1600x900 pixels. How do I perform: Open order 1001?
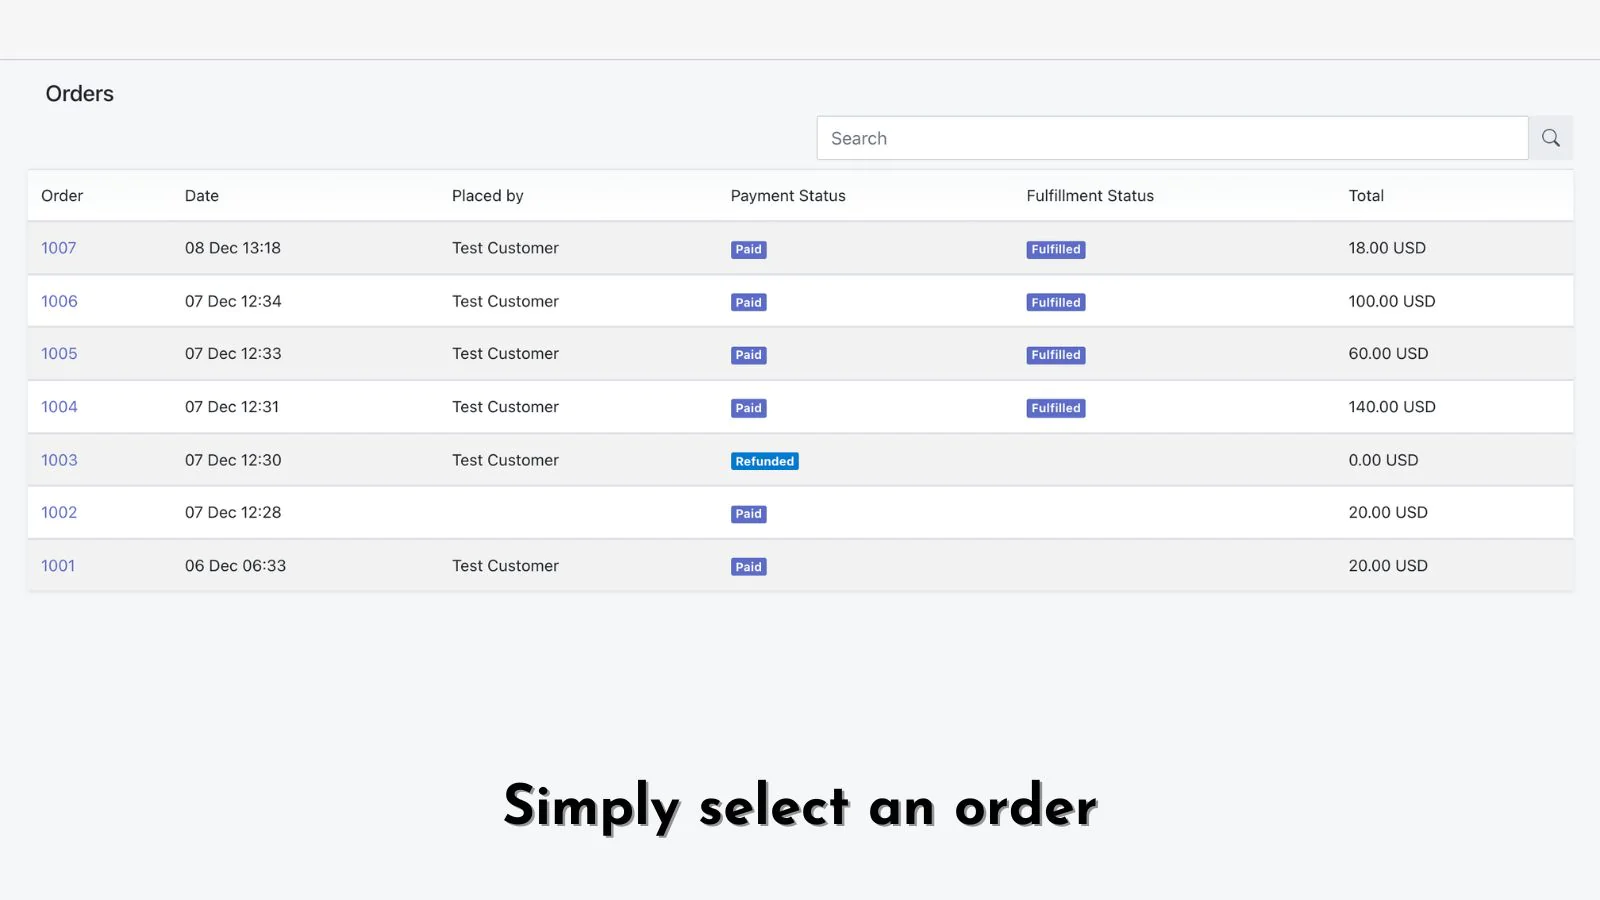[x=58, y=566]
